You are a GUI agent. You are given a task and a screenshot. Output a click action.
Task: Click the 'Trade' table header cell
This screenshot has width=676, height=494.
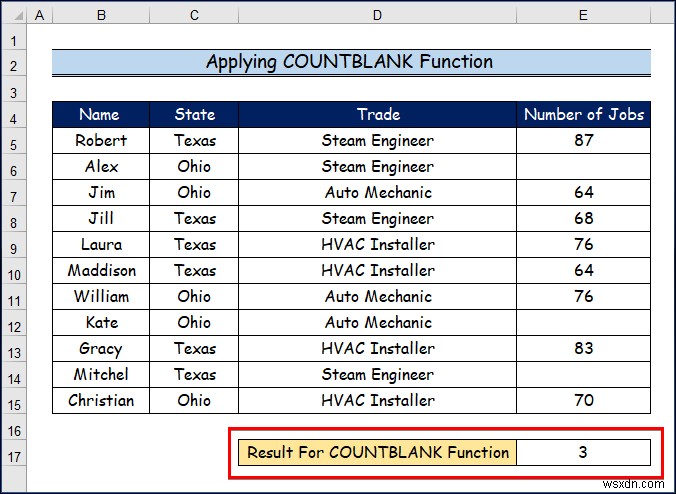(x=377, y=115)
